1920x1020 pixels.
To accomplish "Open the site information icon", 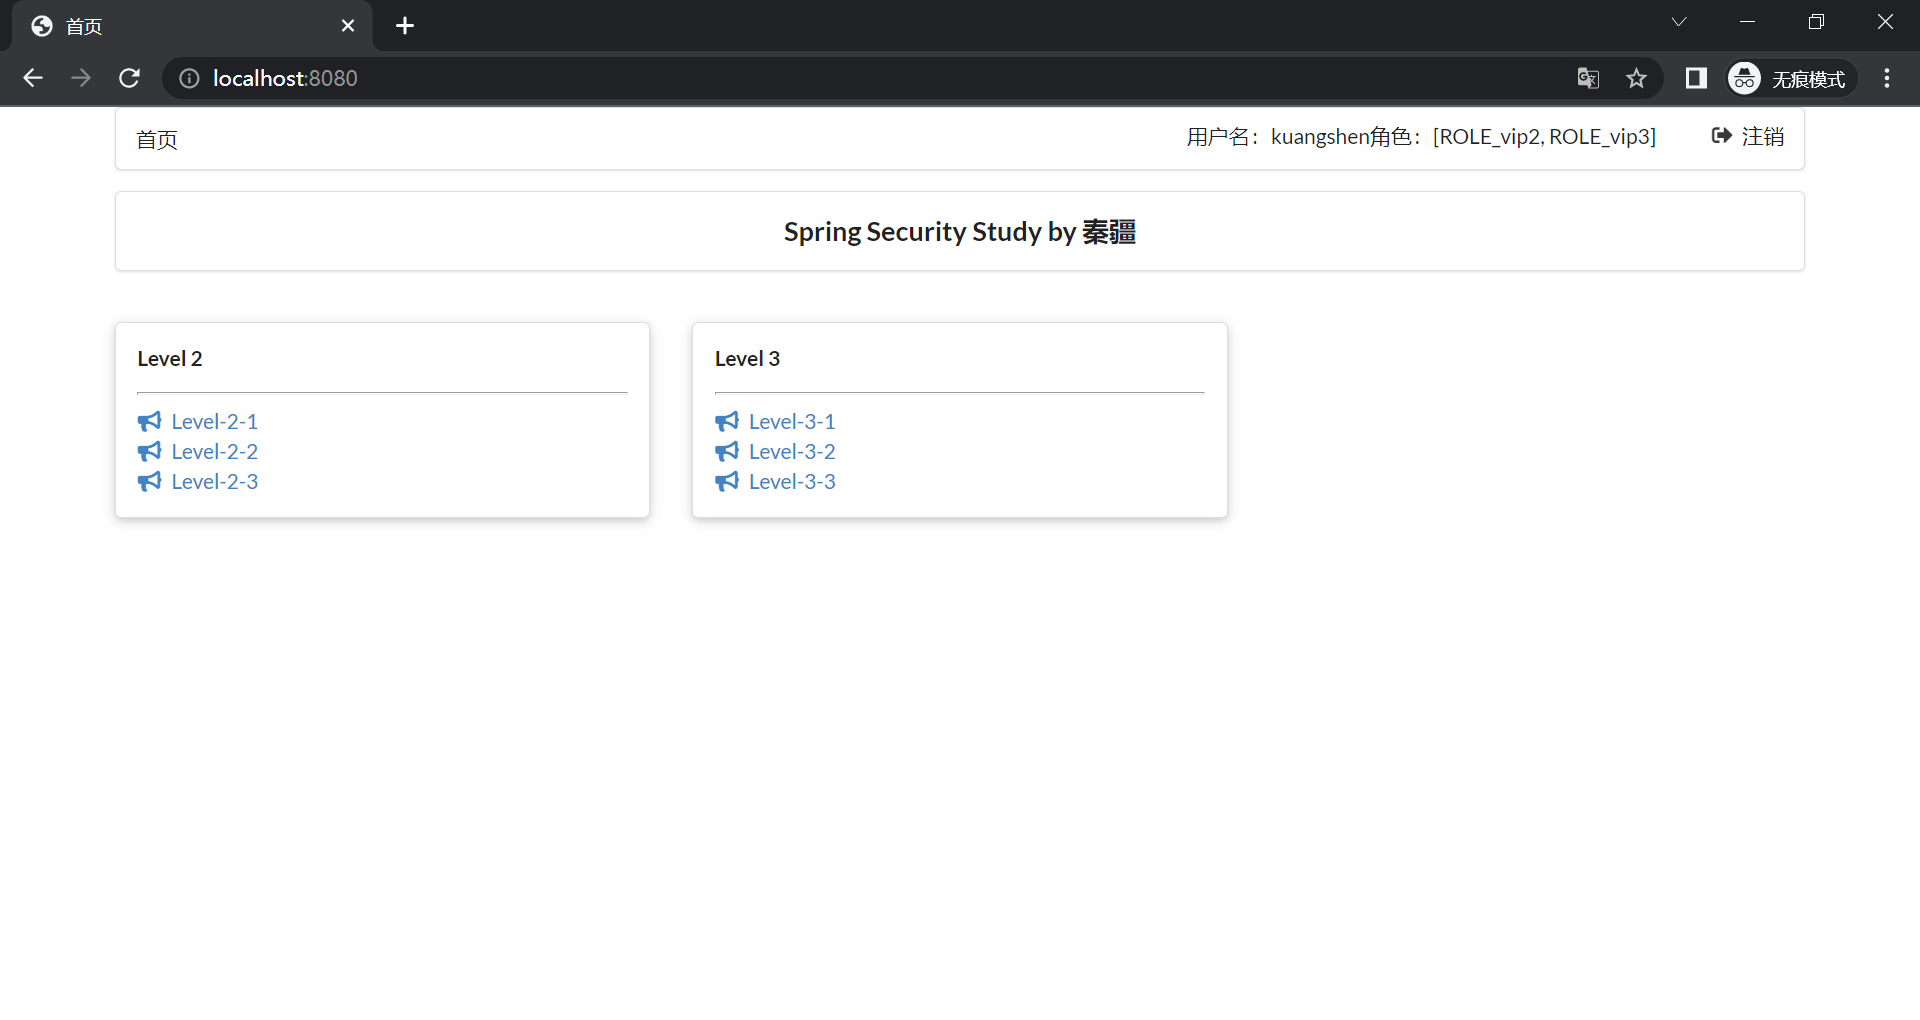I will (189, 78).
